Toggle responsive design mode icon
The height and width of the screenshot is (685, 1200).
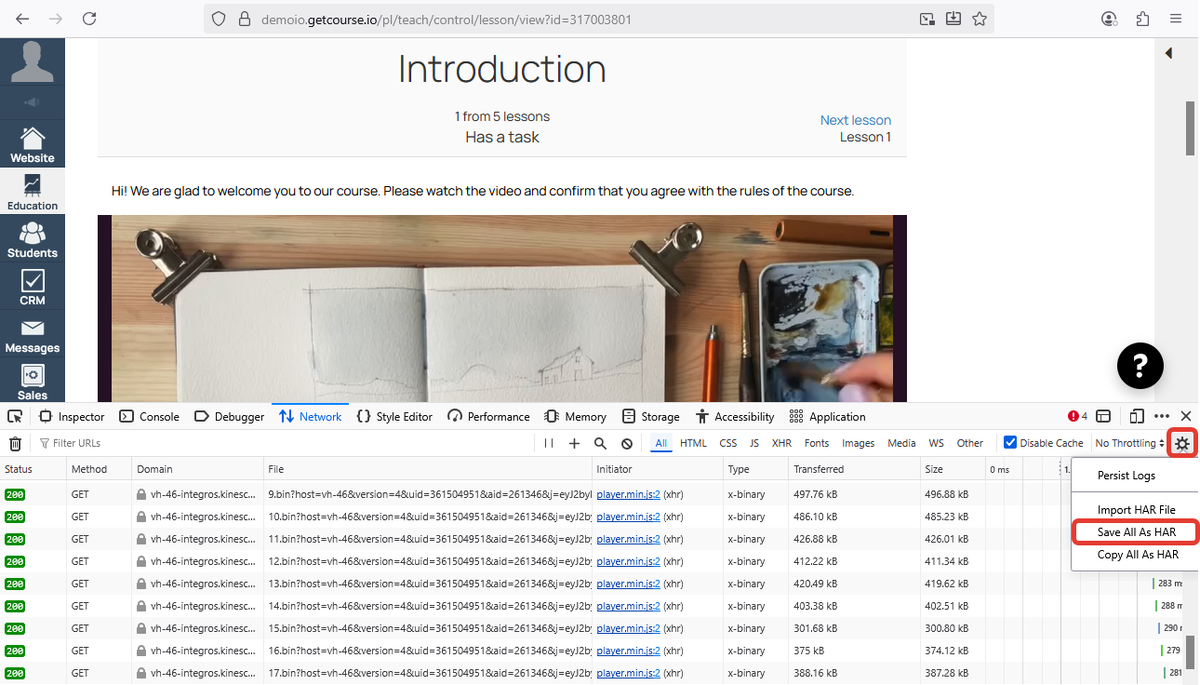1137,416
